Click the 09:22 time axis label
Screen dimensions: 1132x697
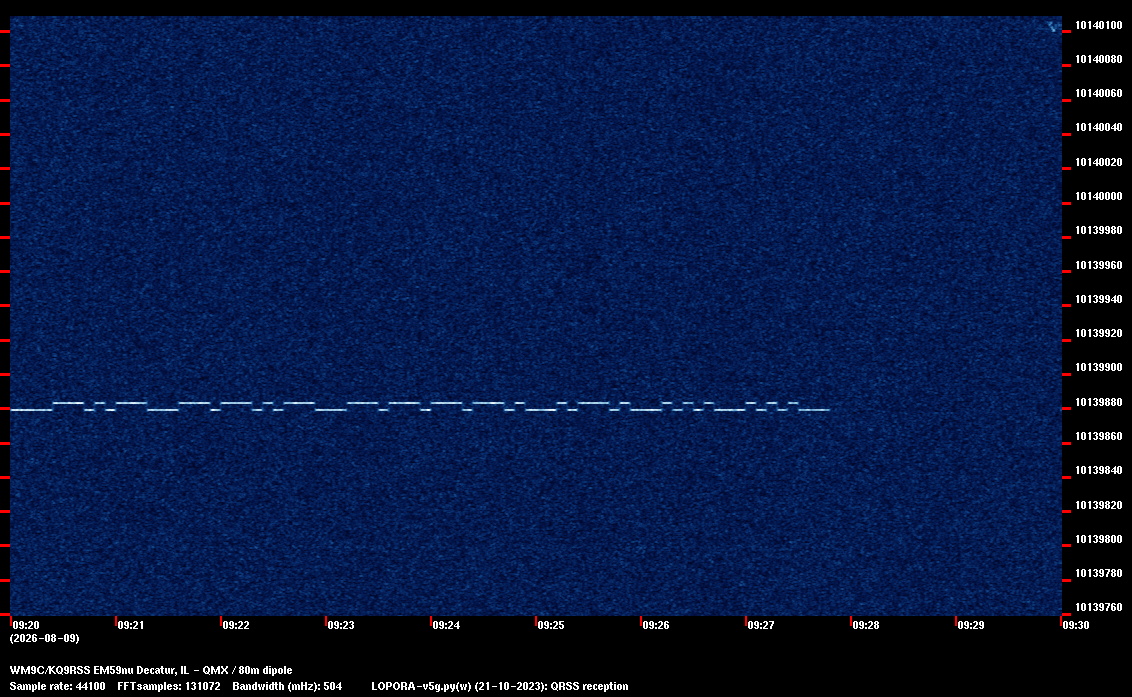(236, 625)
